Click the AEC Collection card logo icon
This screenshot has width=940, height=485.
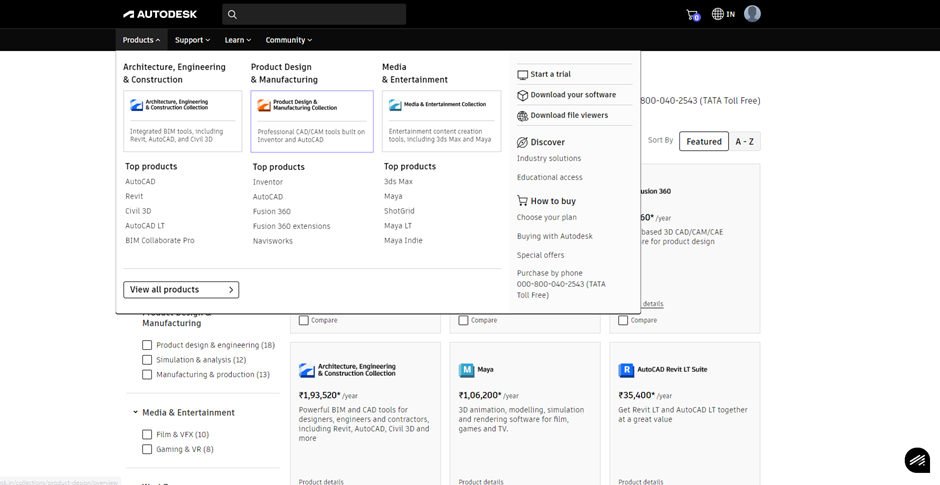pyautogui.click(x=306, y=370)
